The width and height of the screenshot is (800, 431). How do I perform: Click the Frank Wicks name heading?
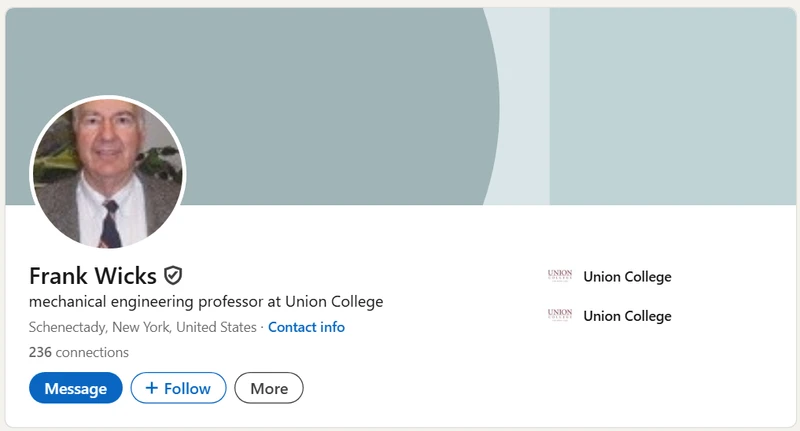93,275
